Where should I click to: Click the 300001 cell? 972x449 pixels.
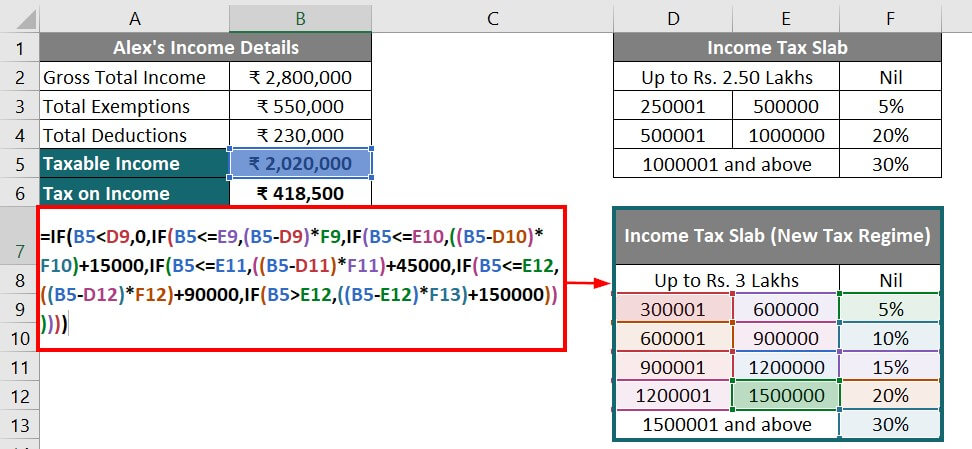click(x=673, y=309)
